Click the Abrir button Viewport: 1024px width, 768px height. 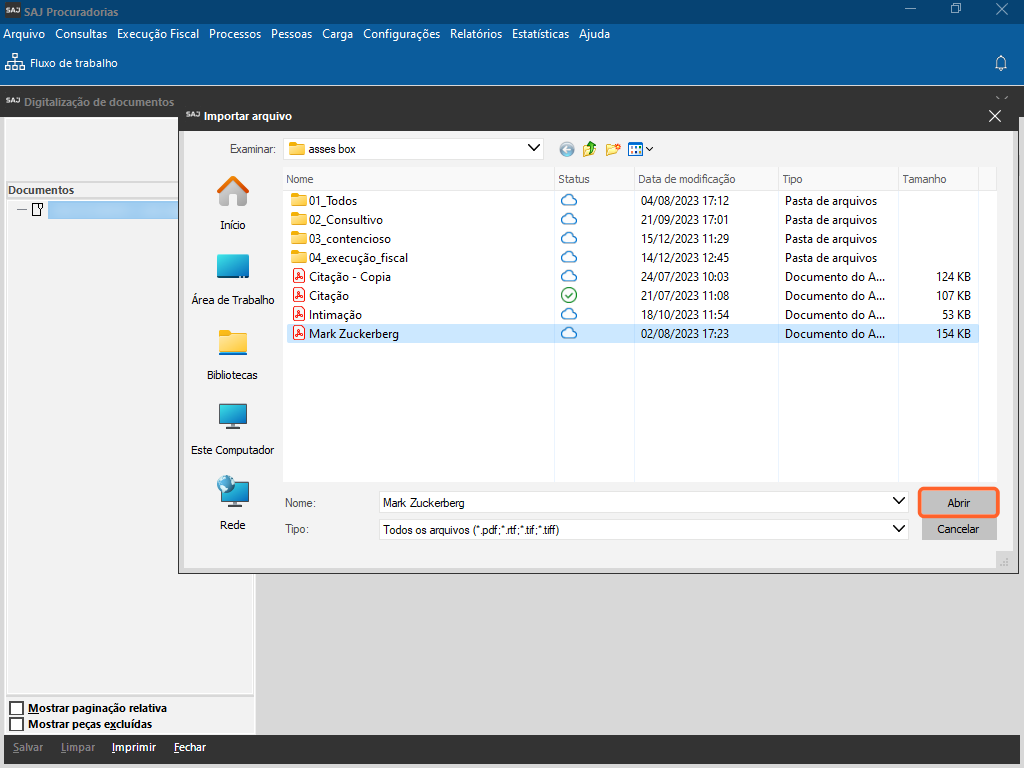958,502
